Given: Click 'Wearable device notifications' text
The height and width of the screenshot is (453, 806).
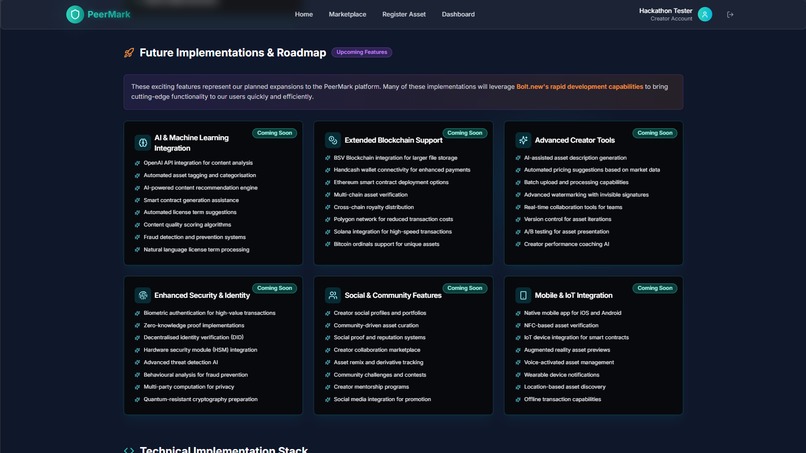Looking at the screenshot, I should coord(562,375).
